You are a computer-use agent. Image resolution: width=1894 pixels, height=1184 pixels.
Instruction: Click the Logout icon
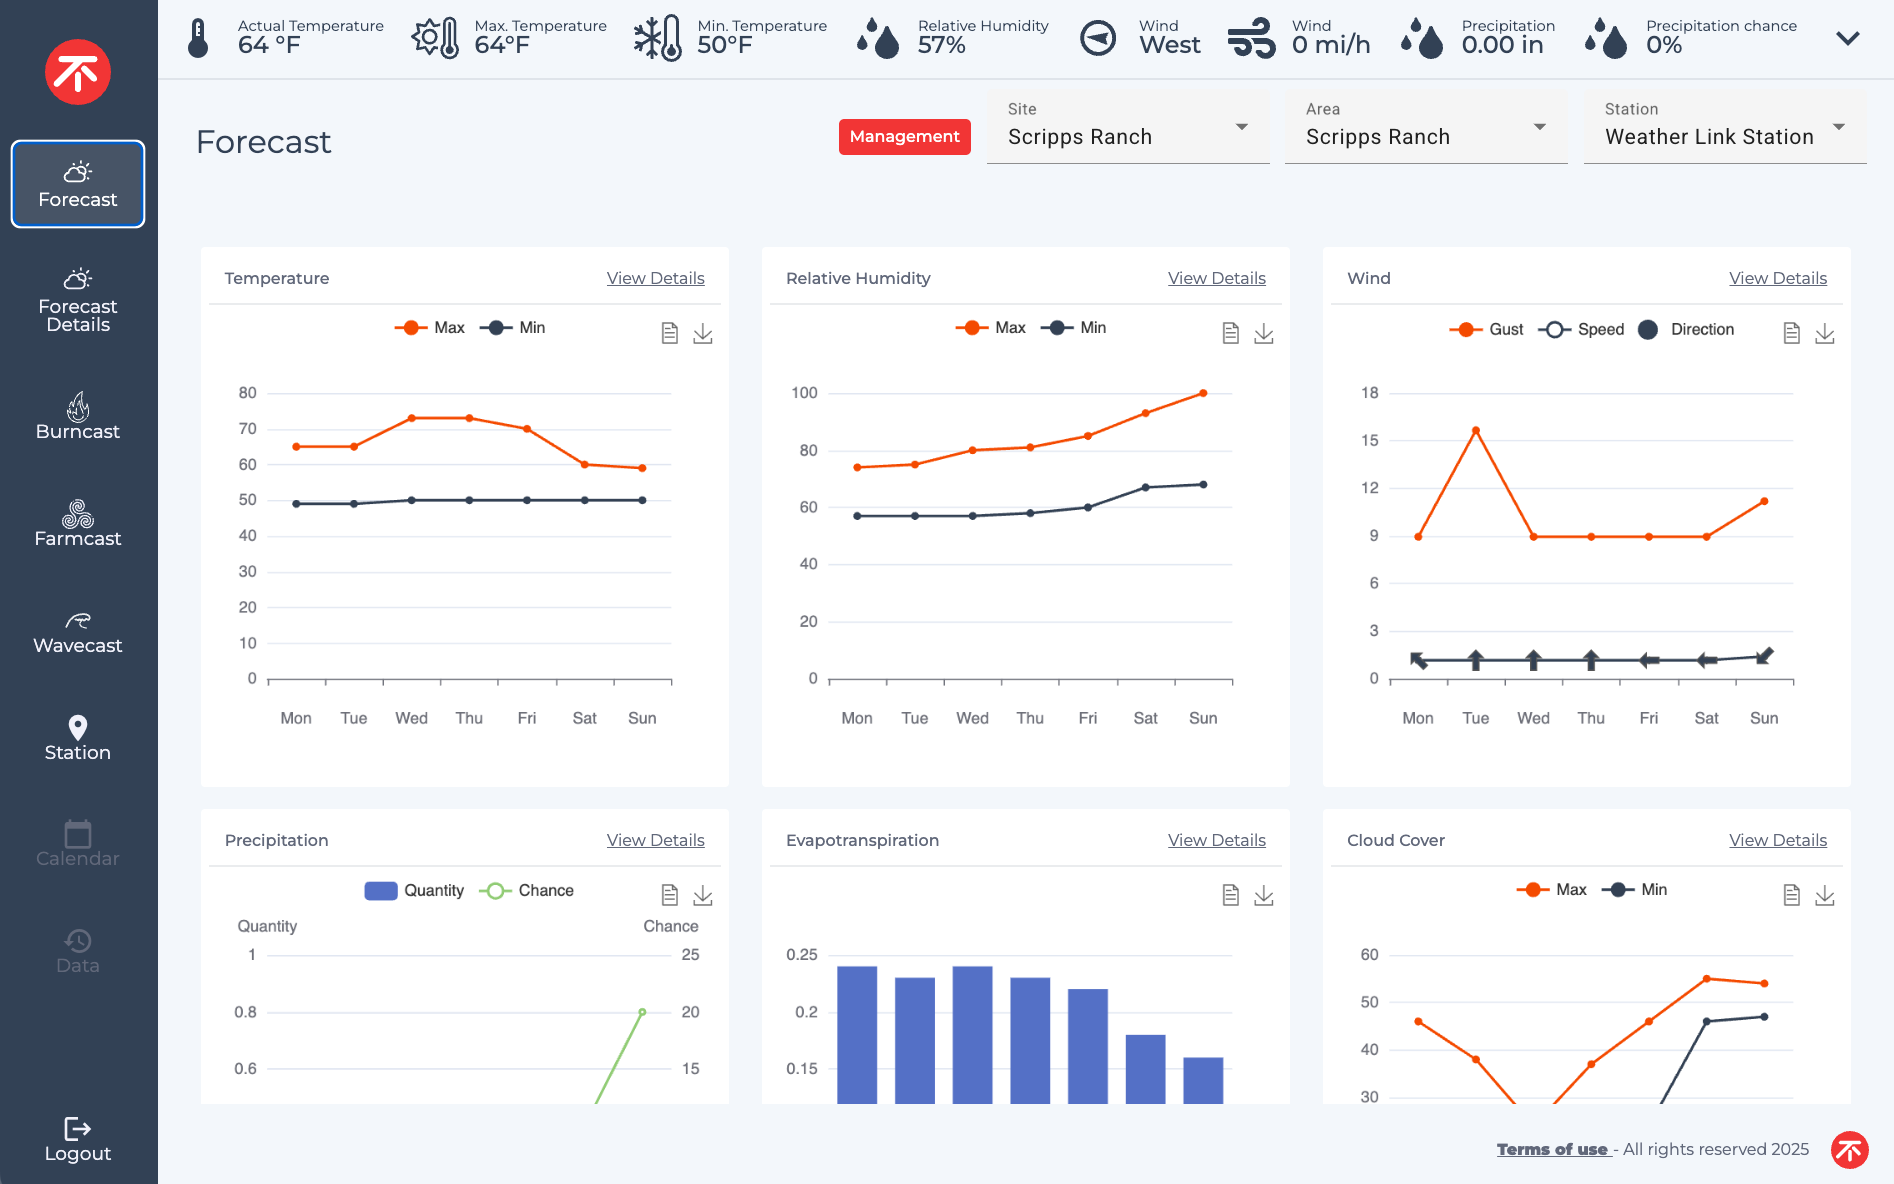[x=78, y=1128]
